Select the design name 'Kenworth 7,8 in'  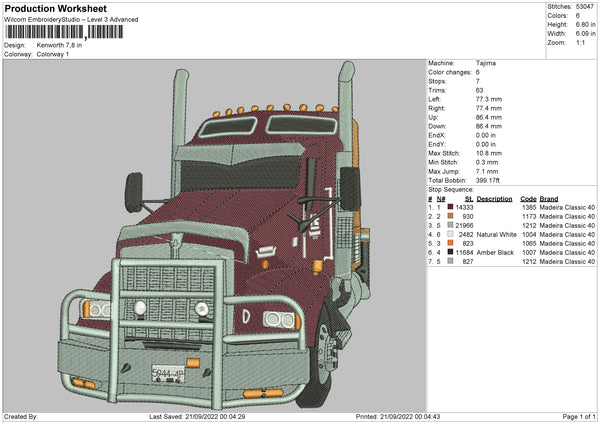pyautogui.click(x=59, y=45)
